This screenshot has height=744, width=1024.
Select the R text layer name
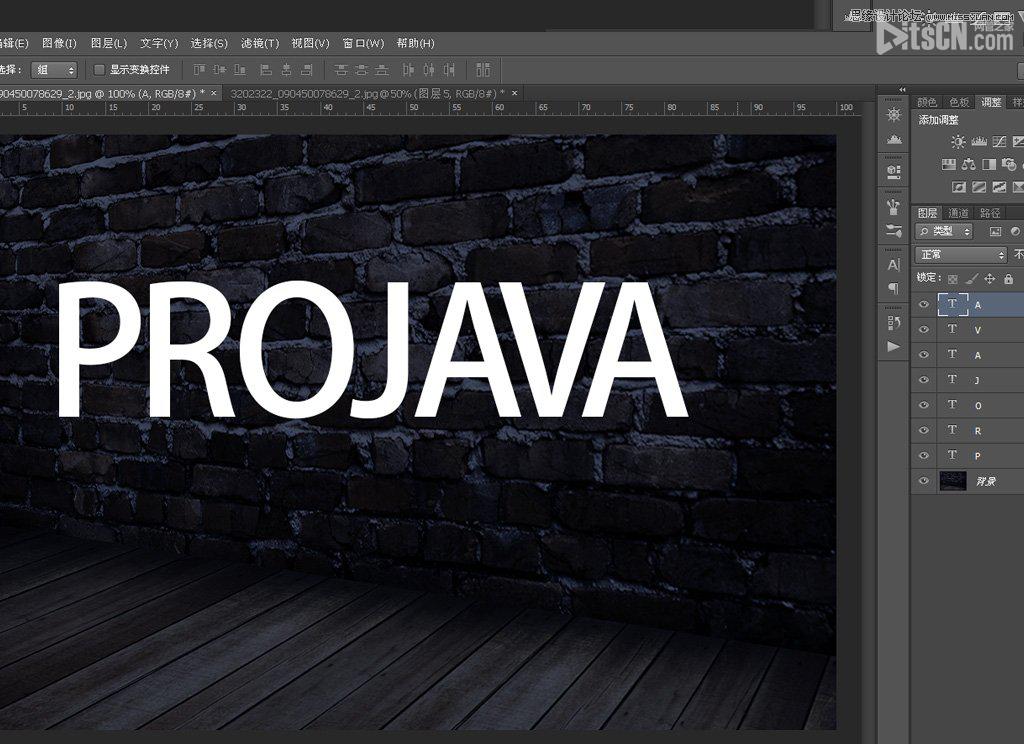click(978, 431)
